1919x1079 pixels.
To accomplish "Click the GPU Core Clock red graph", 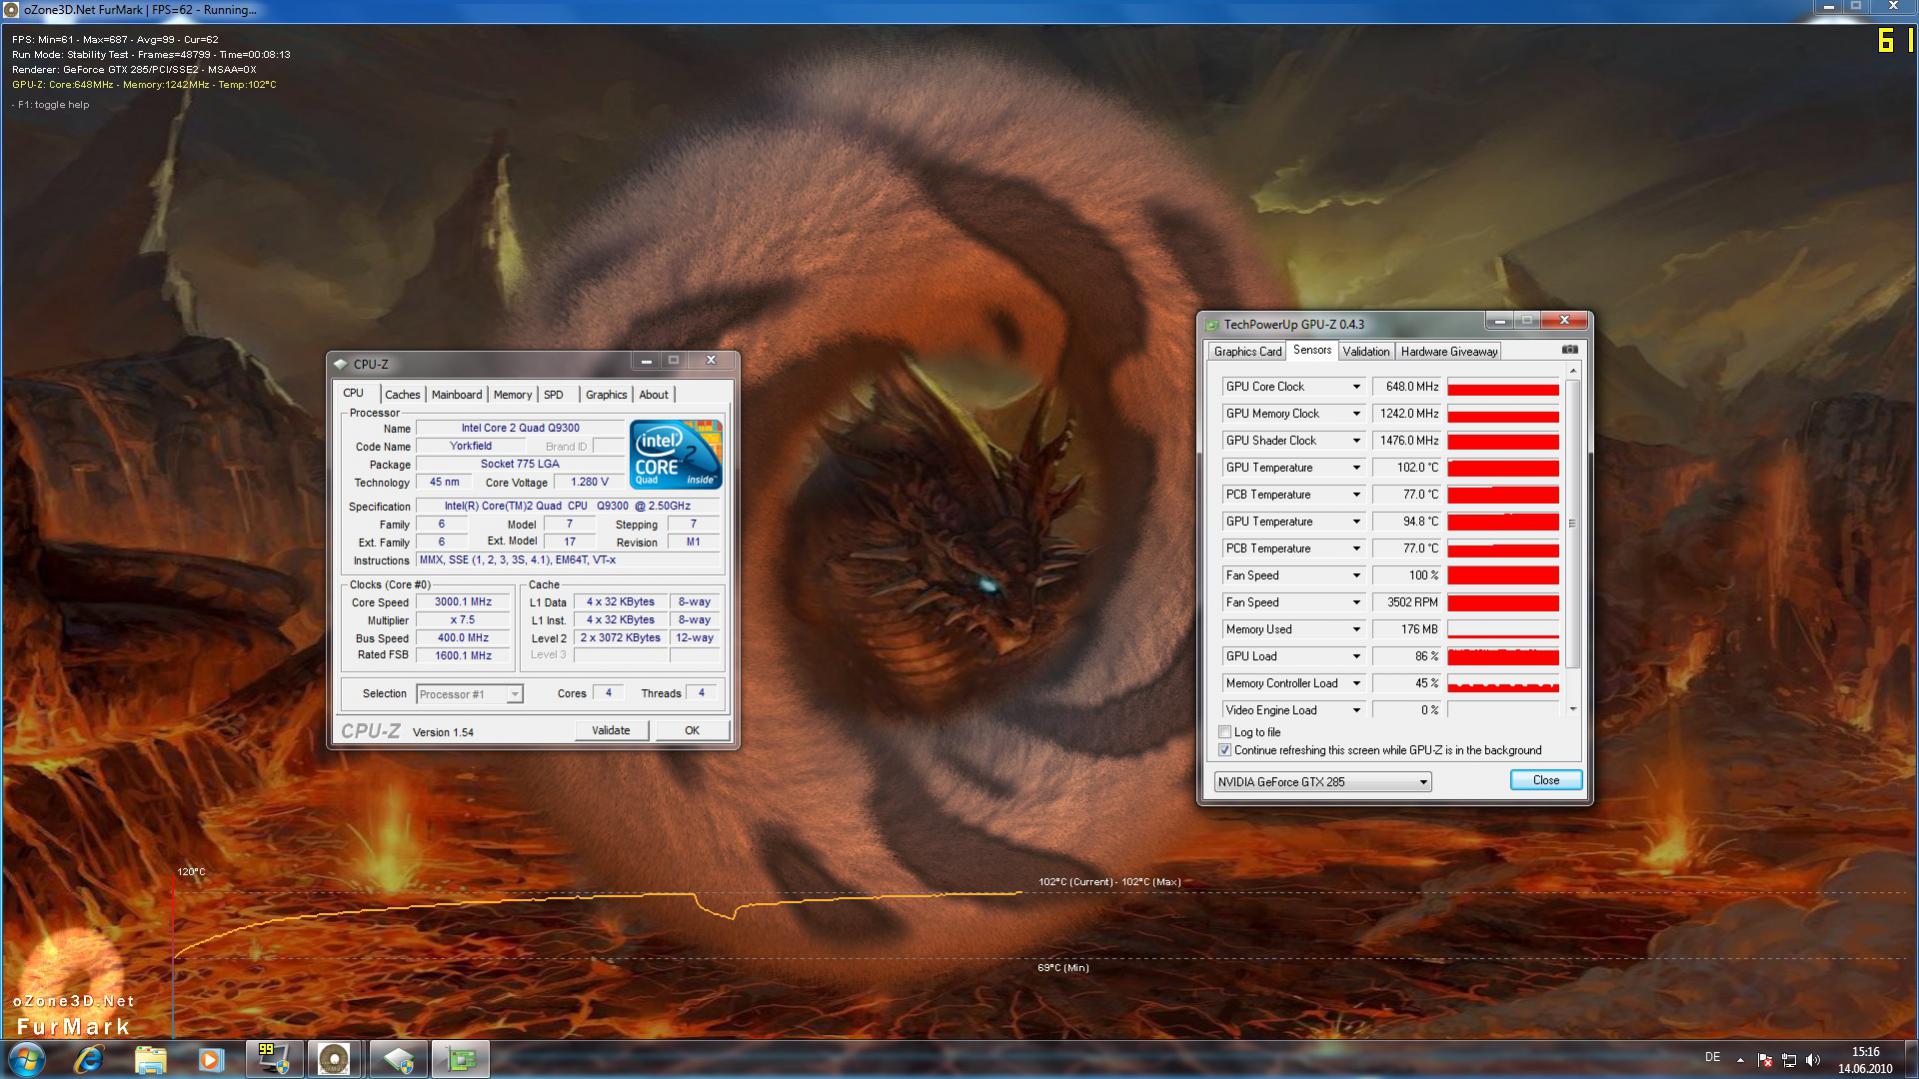I will click(x=1503, y=387).
